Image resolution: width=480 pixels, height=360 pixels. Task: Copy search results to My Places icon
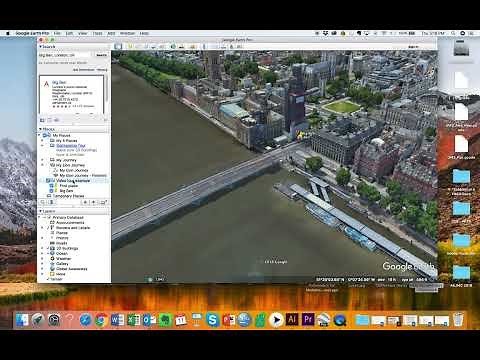(x=42, y=120)
